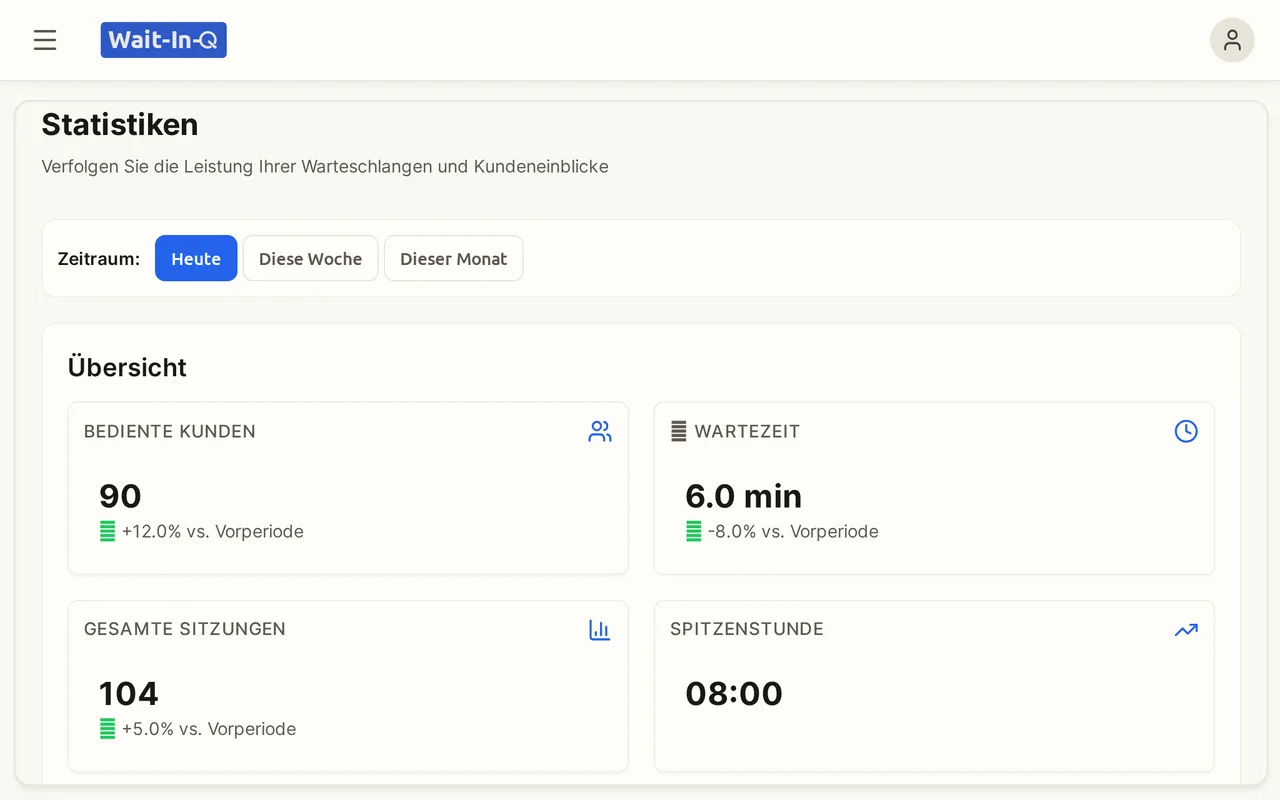
Task: Switch time range to Diese Woche
Action: (x=310, y=258)
